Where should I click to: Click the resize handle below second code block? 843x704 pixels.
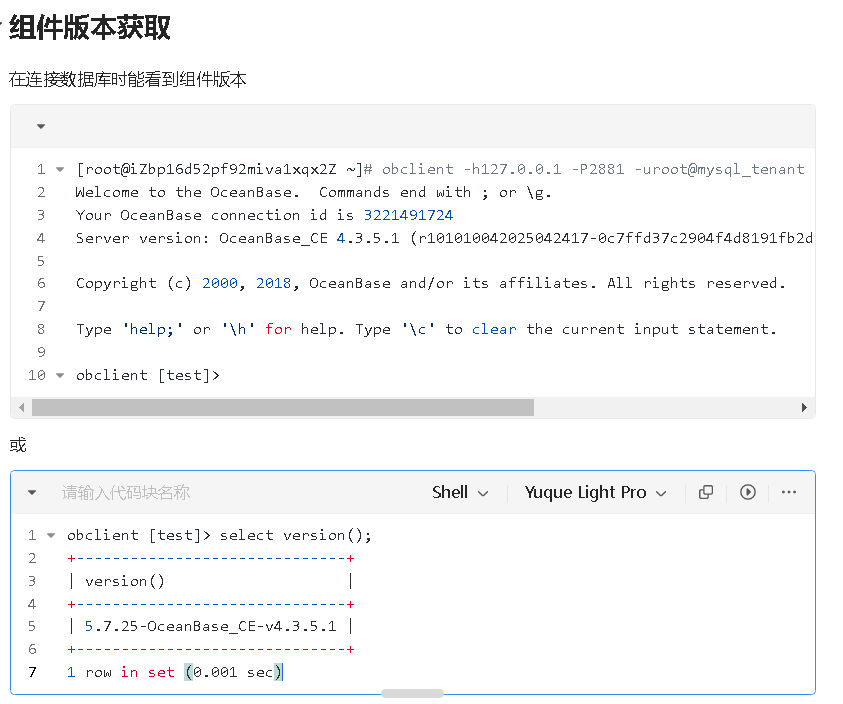[412, 693]
